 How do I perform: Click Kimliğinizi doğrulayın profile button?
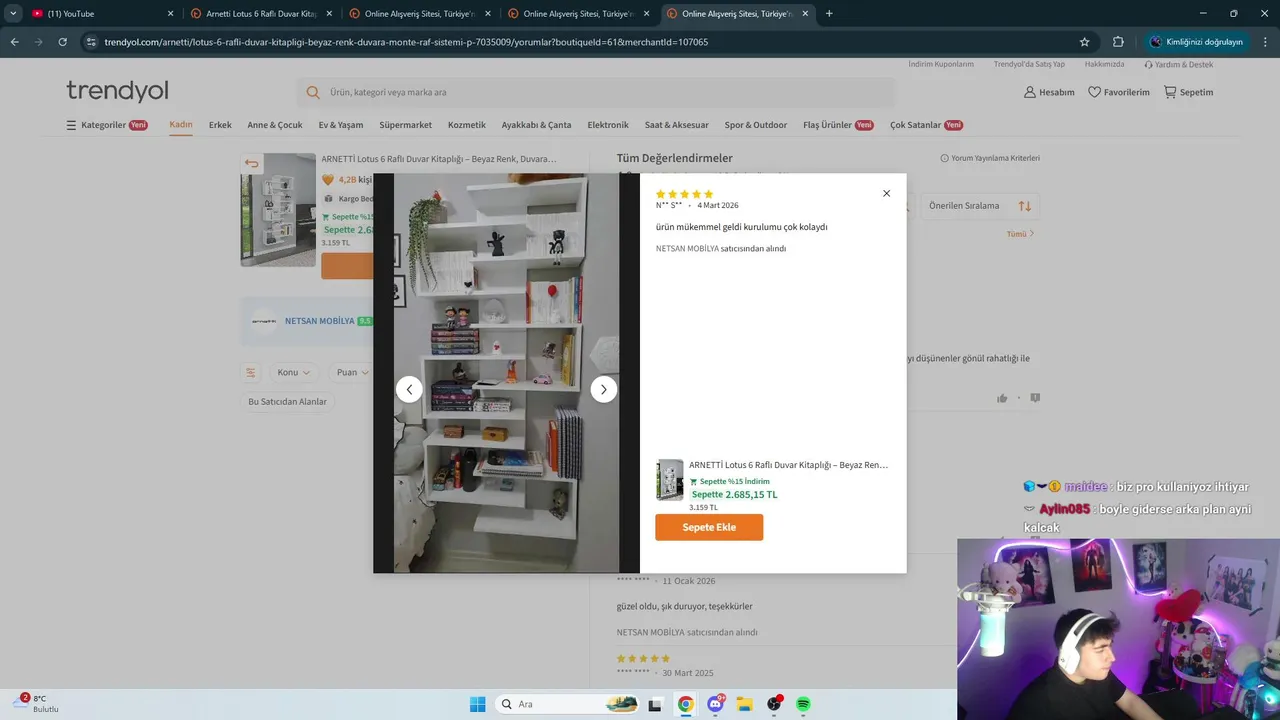1196,42
